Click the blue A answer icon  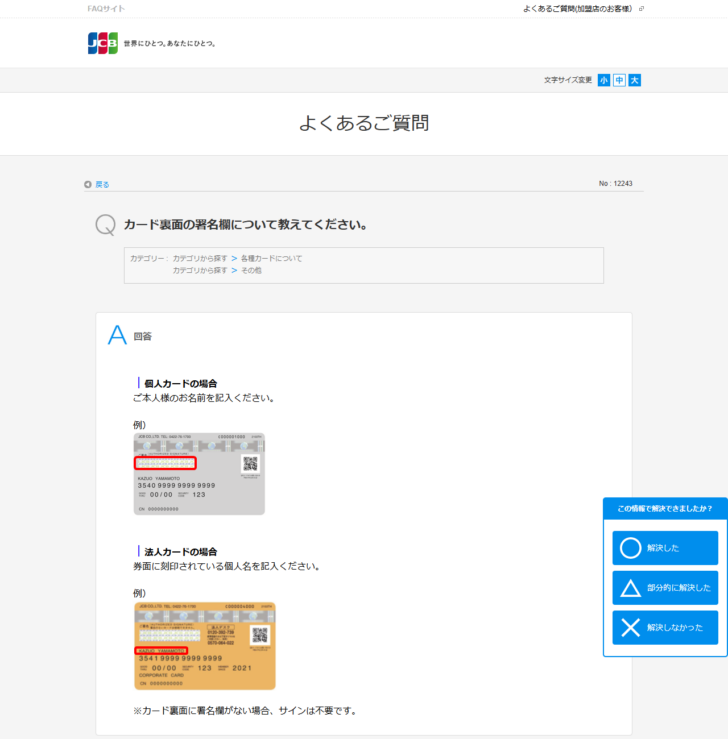tap(117, 335)
